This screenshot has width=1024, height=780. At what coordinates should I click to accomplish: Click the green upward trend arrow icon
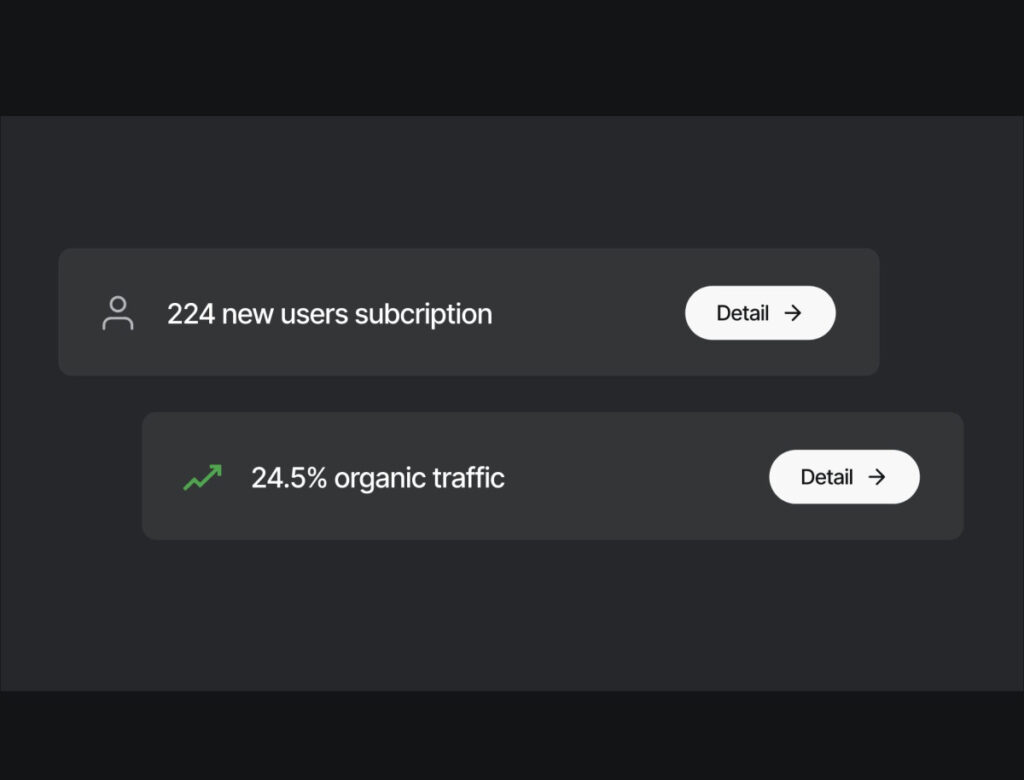[x=202, y=477]
